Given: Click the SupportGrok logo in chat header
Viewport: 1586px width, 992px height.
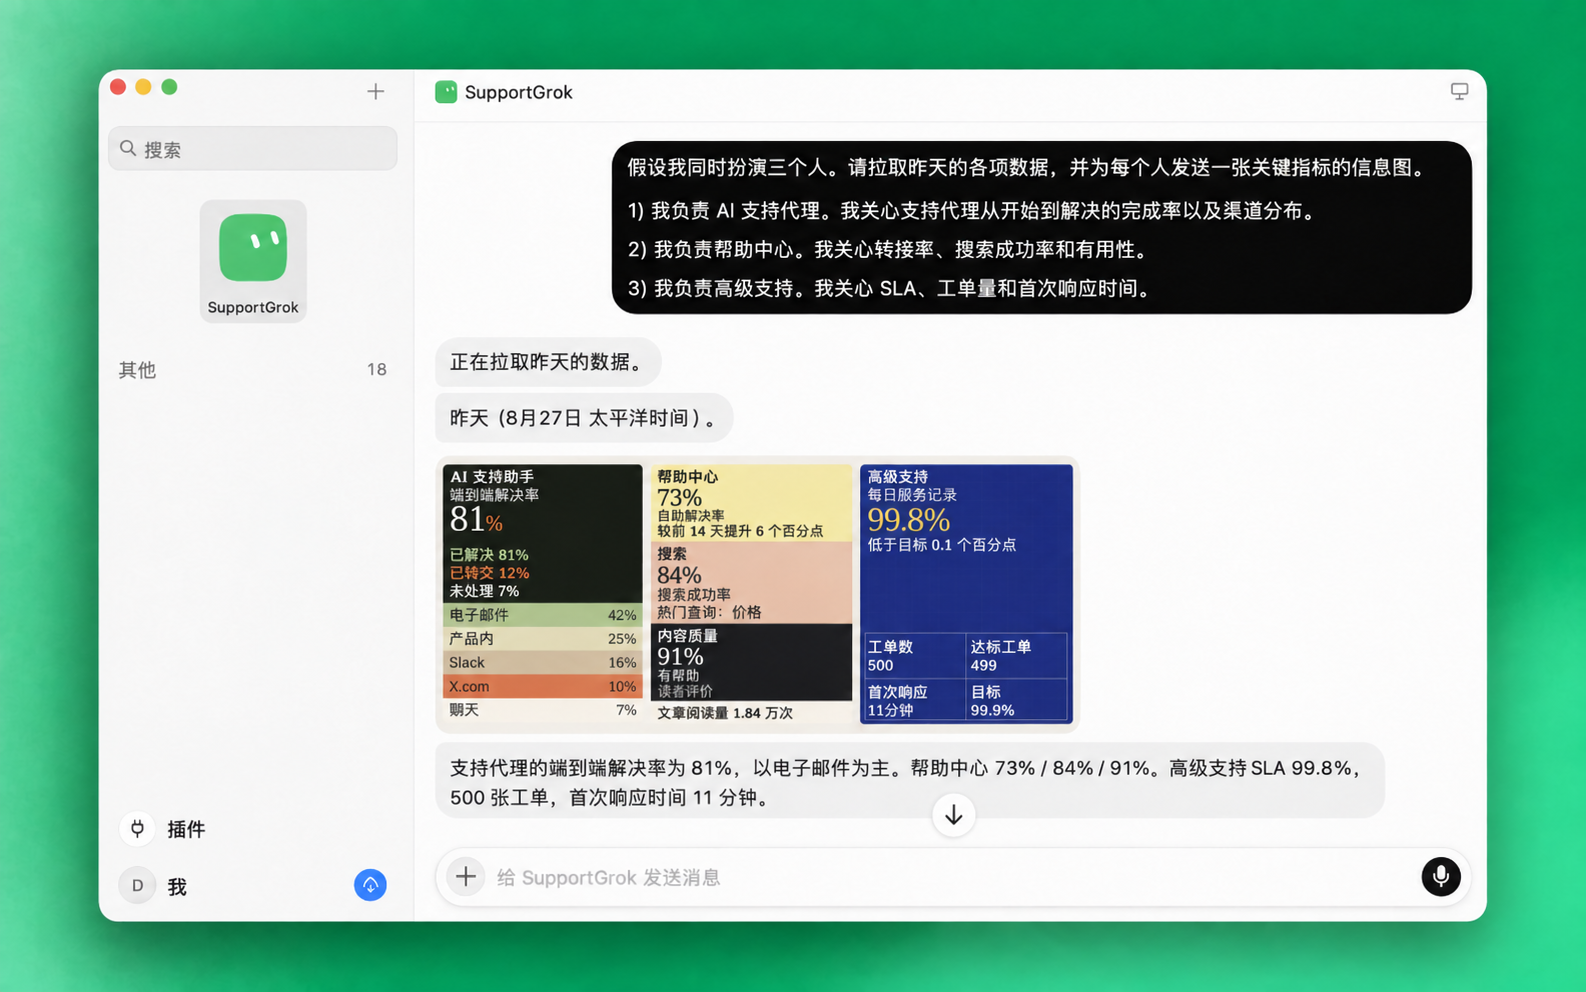Looking at the screenshot, I should click(x=446, y=92).
